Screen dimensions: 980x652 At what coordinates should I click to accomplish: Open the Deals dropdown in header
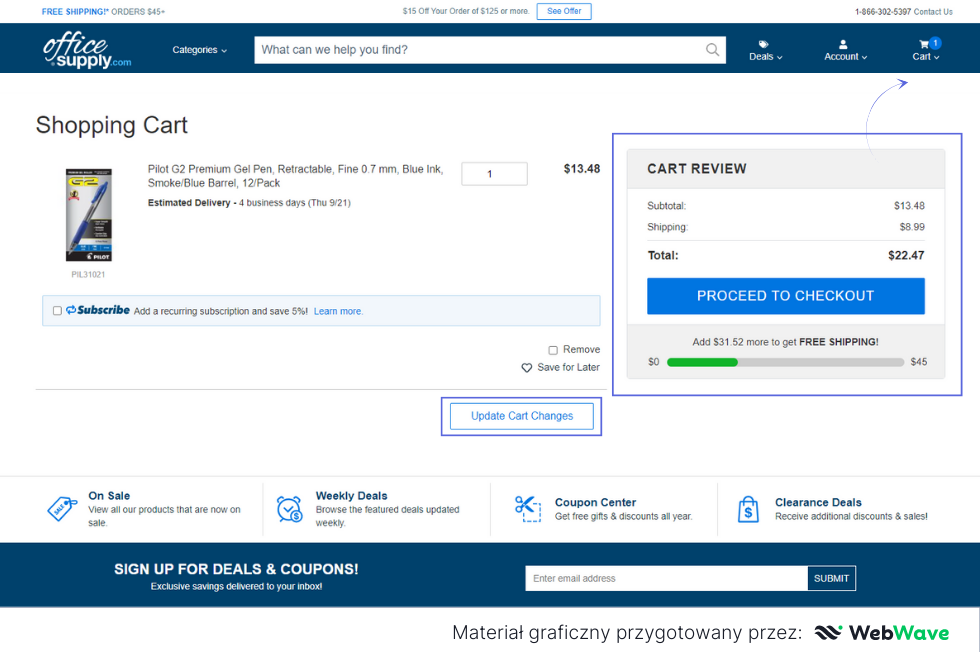766,57
